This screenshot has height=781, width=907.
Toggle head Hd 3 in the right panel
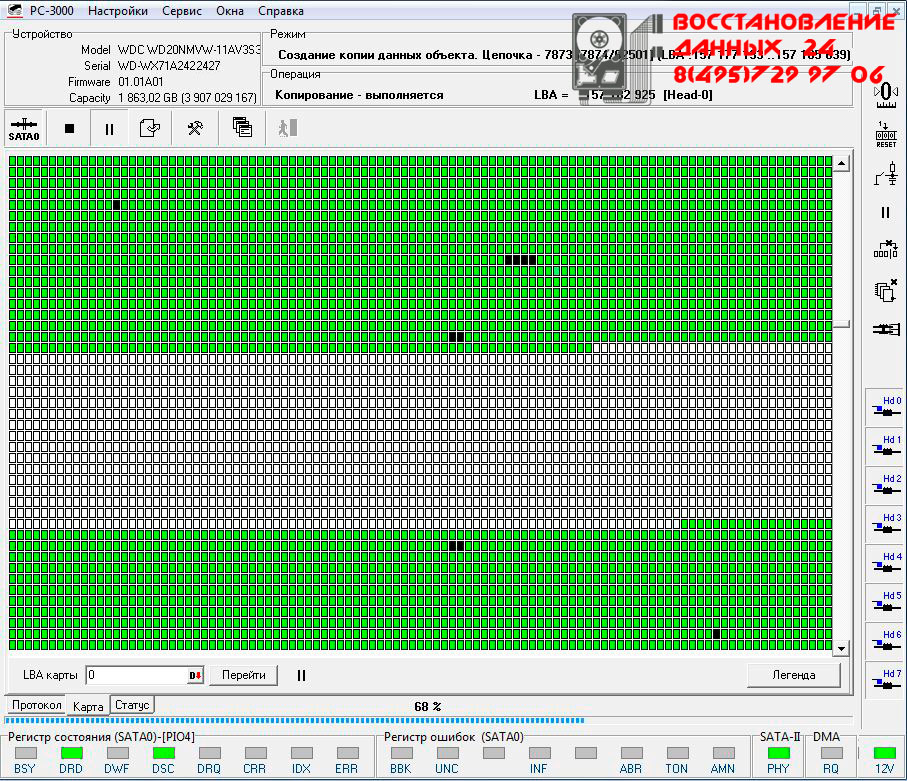click(x=885, y=524)
